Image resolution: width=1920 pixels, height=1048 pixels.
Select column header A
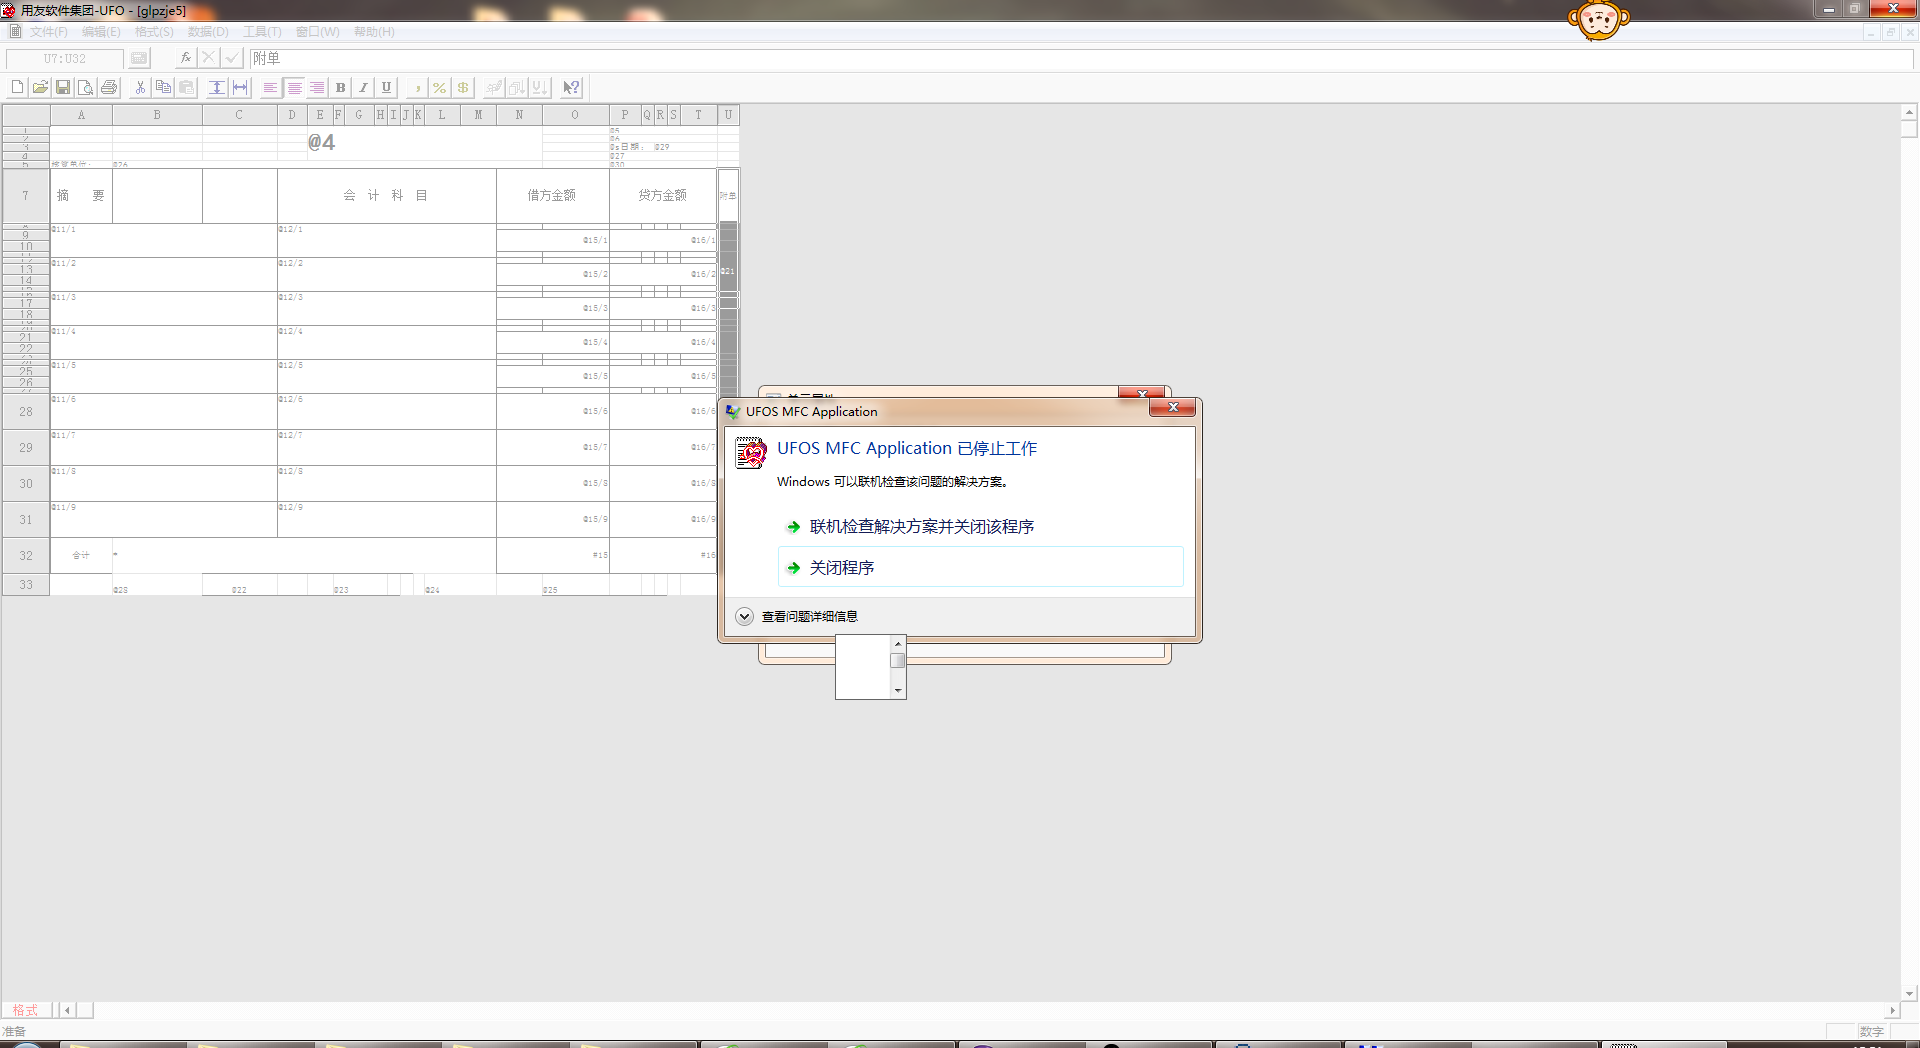82,115
